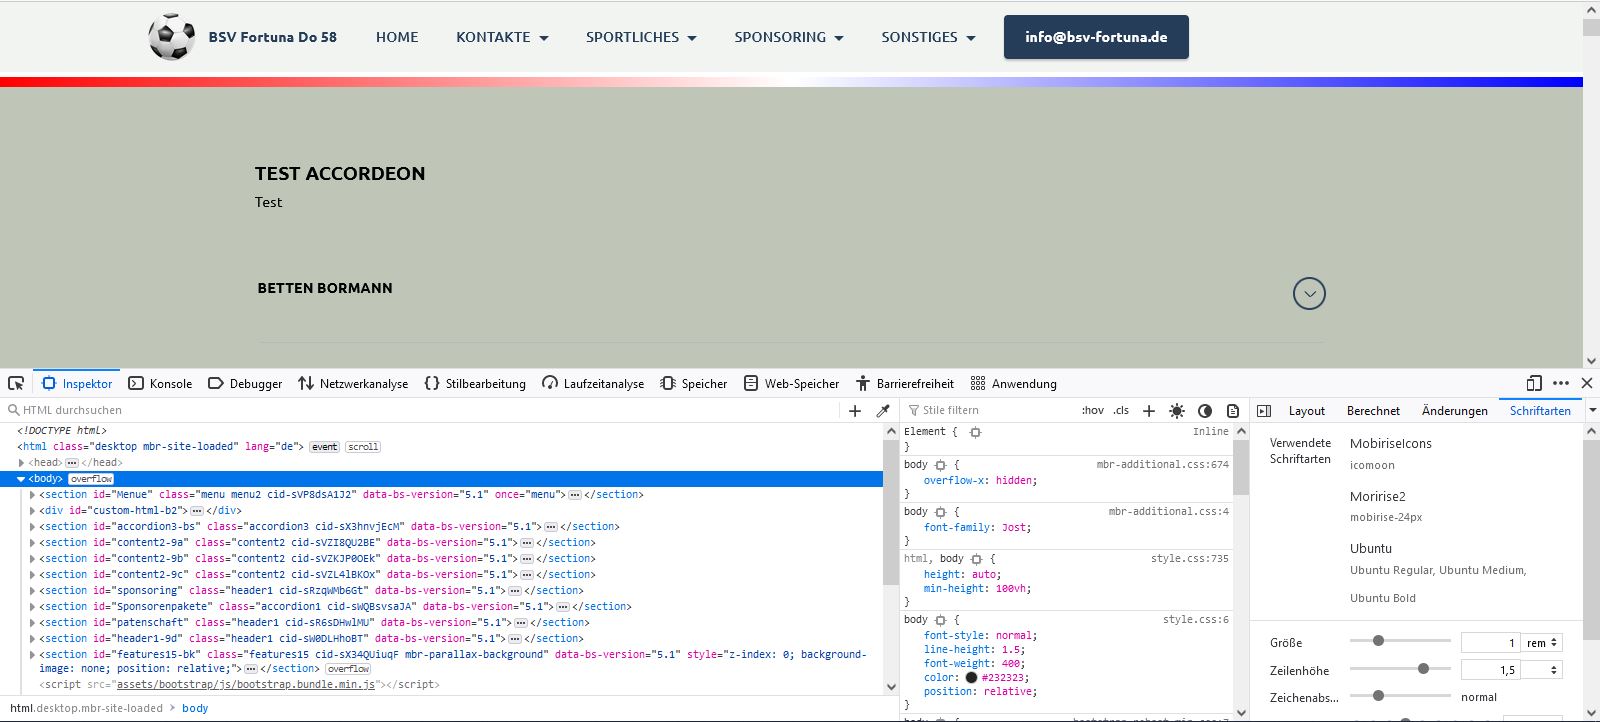The image size is (1600, 722).
Task: Open the bootstrap.bundle.min.js script link
Action: pos(245,685)
